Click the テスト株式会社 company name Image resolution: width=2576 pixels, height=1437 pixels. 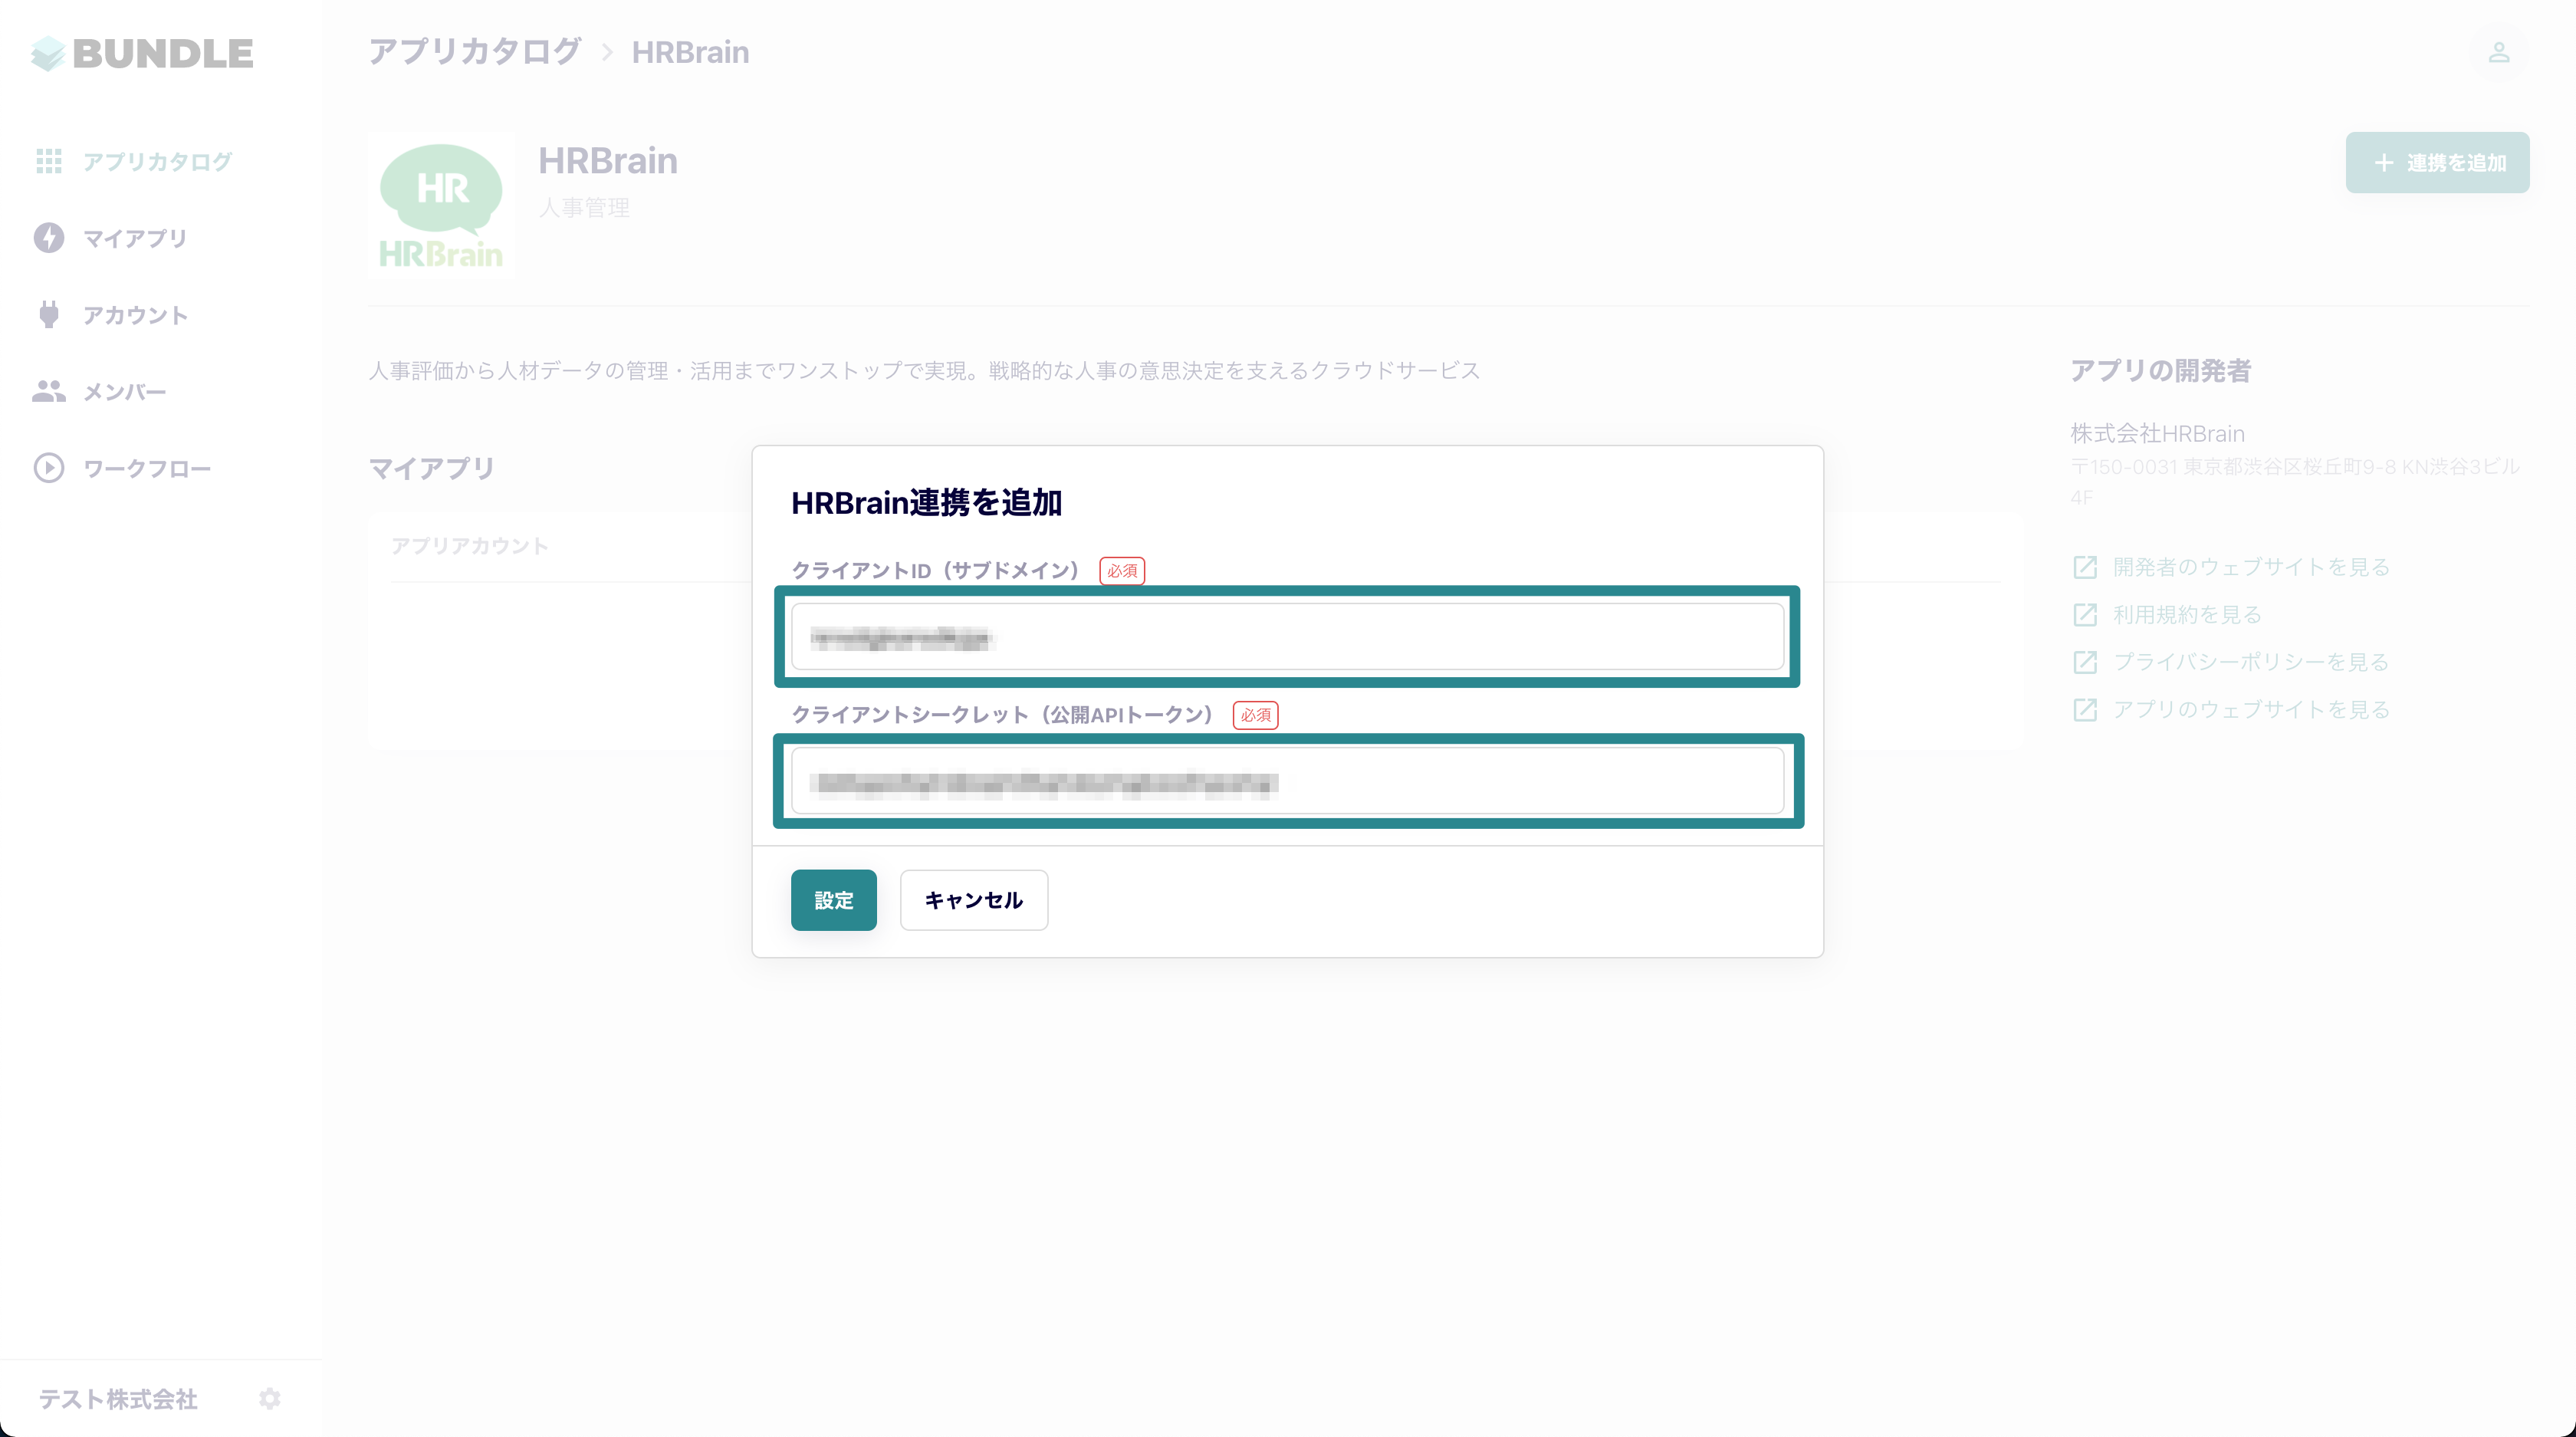click(118, 1399)
